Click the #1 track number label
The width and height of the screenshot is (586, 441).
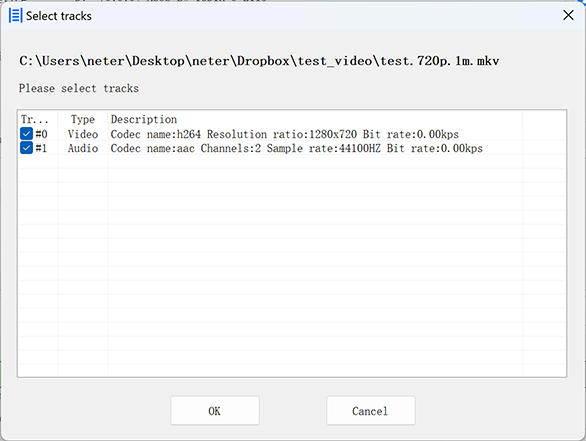[x=41, y=148]
